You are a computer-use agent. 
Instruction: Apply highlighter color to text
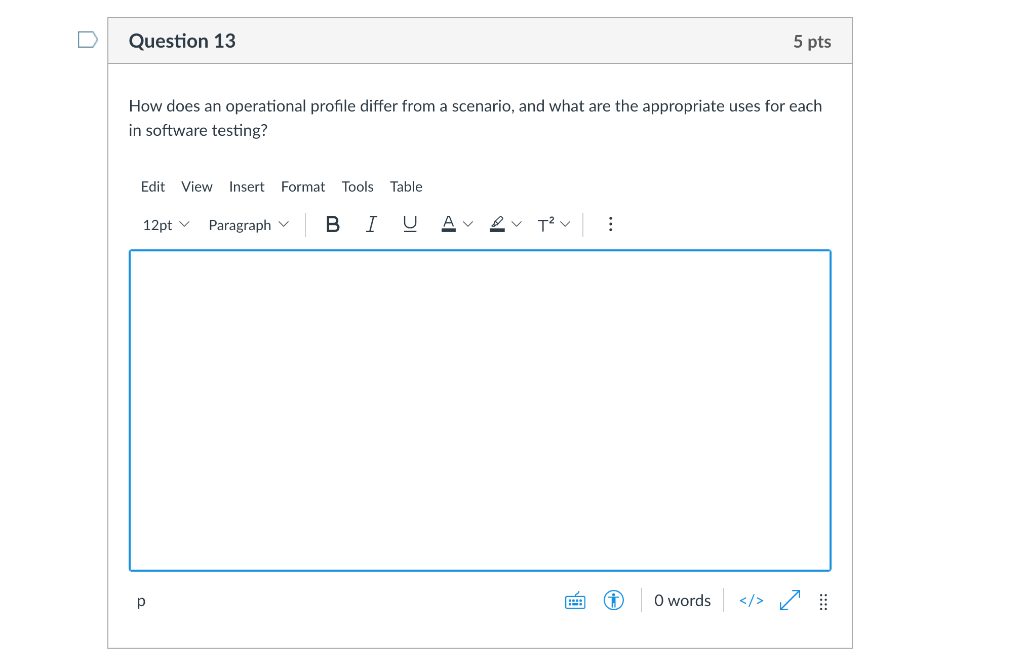coord(496,224)
